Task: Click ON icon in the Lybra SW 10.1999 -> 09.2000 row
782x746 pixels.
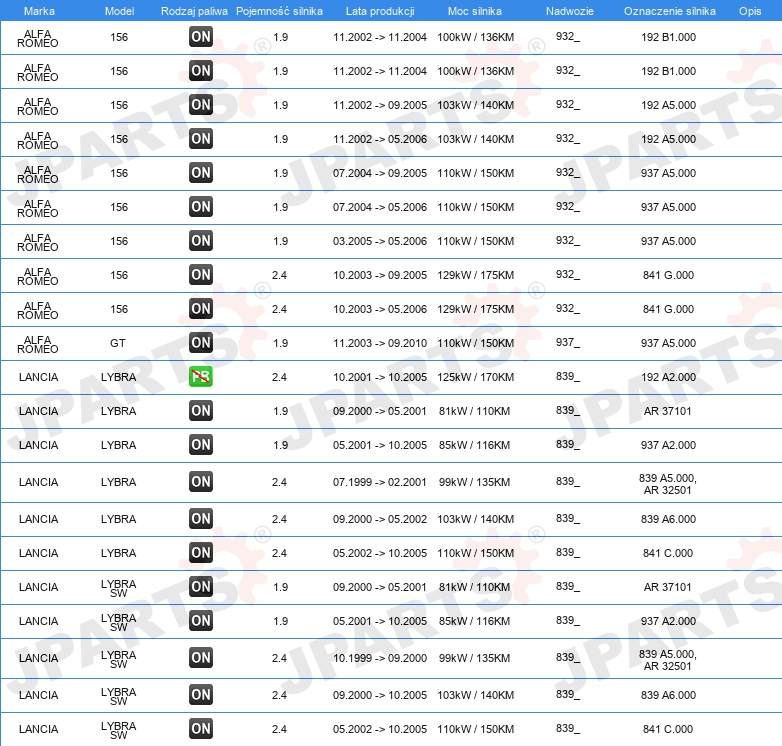Action: (x=201, y=658)
